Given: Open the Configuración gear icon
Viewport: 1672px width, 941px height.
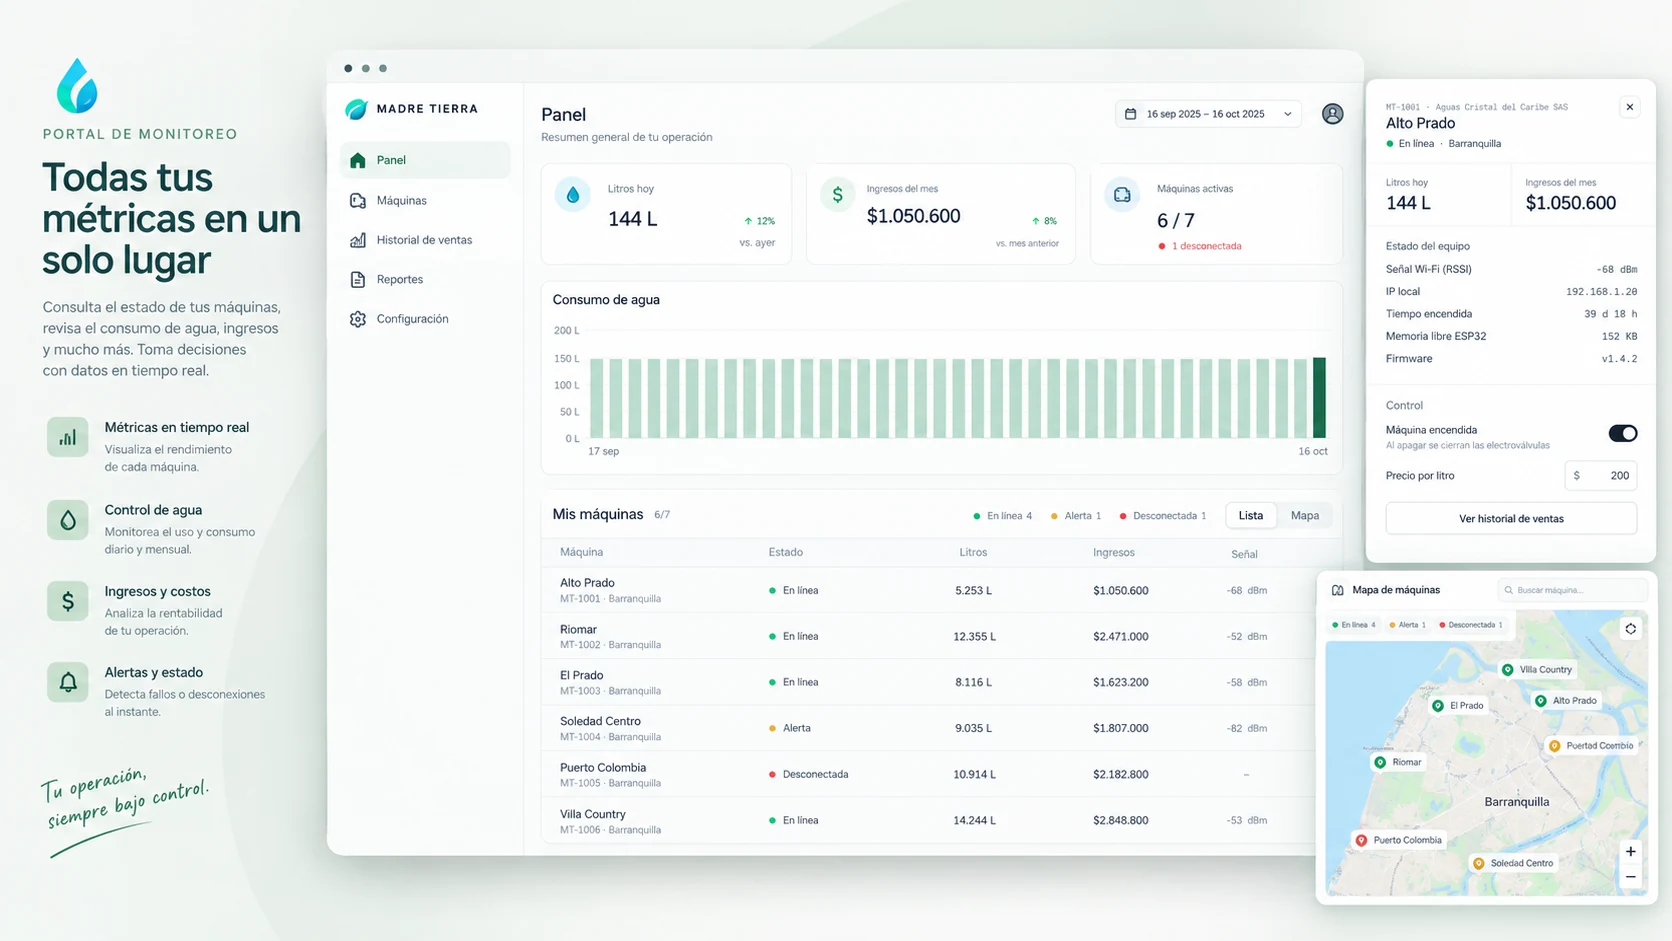Looking at the screenshot, I should pos(358,319).
